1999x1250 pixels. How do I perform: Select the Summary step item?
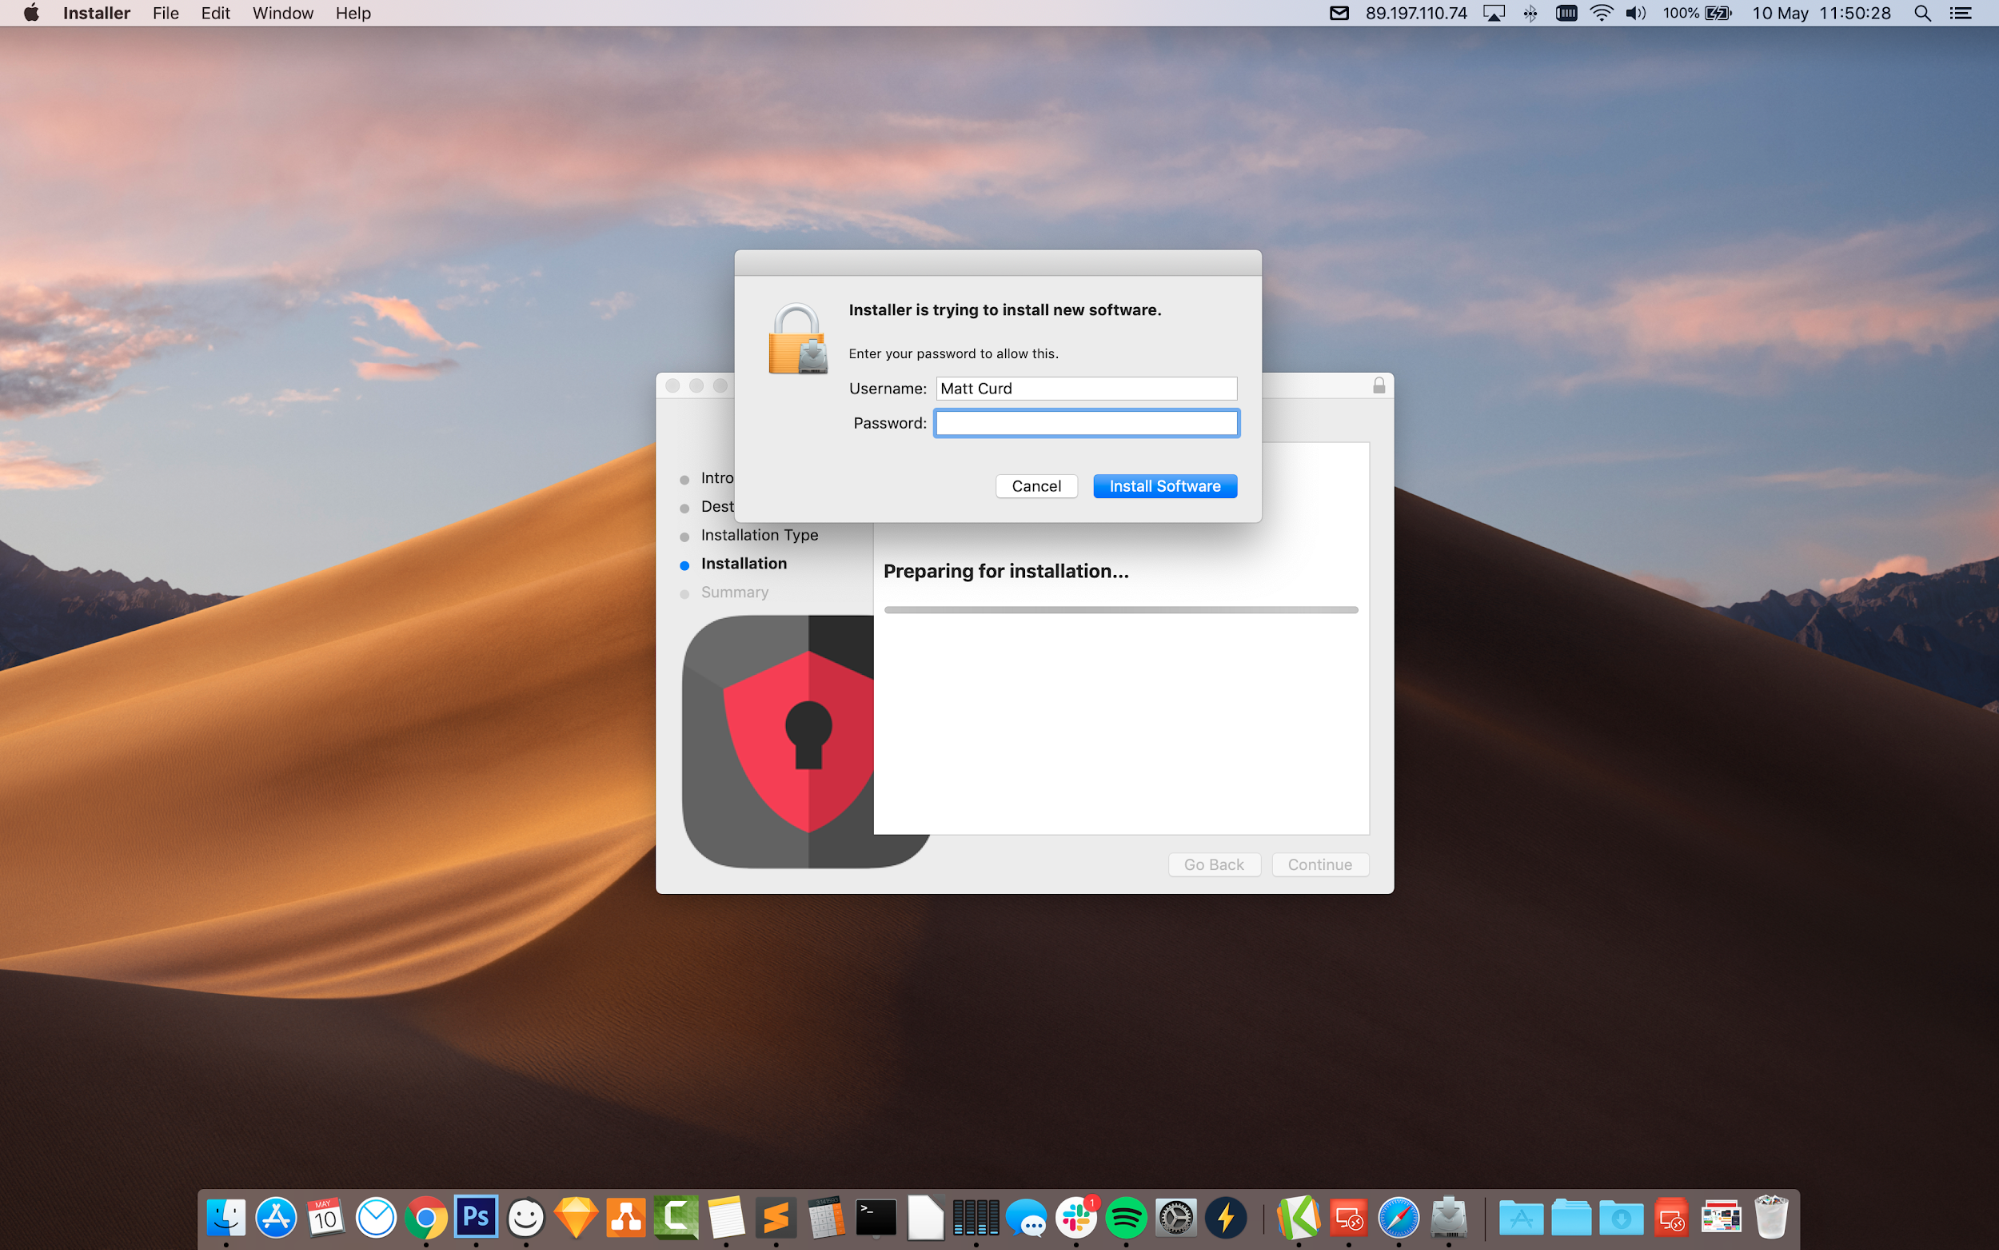[733, 590]
